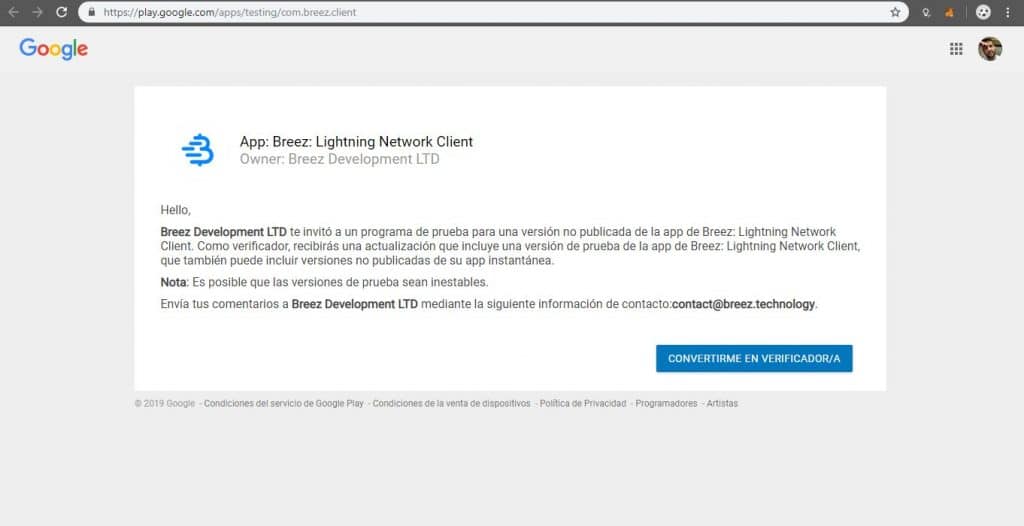Open the Artistas footer link

722,404
